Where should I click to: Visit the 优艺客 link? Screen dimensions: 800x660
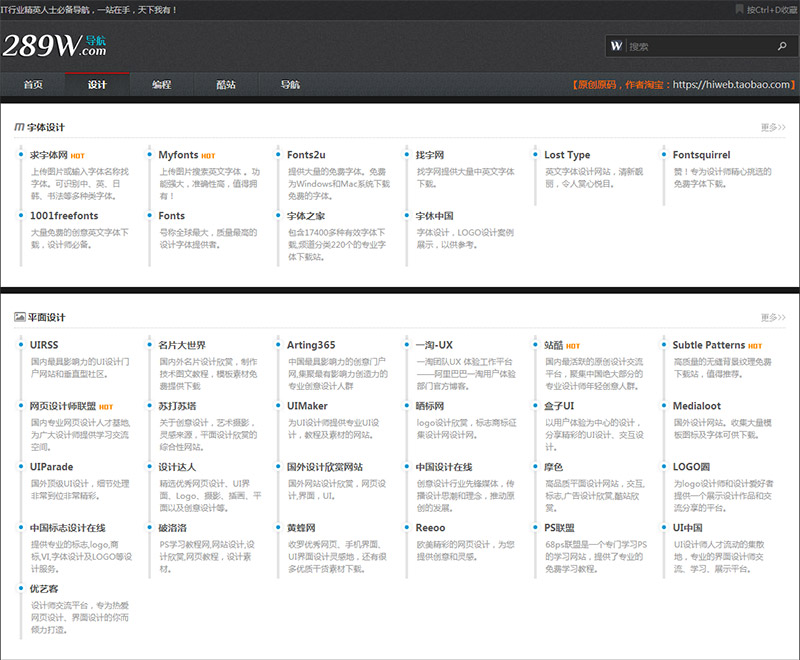(x=44, y=589)
